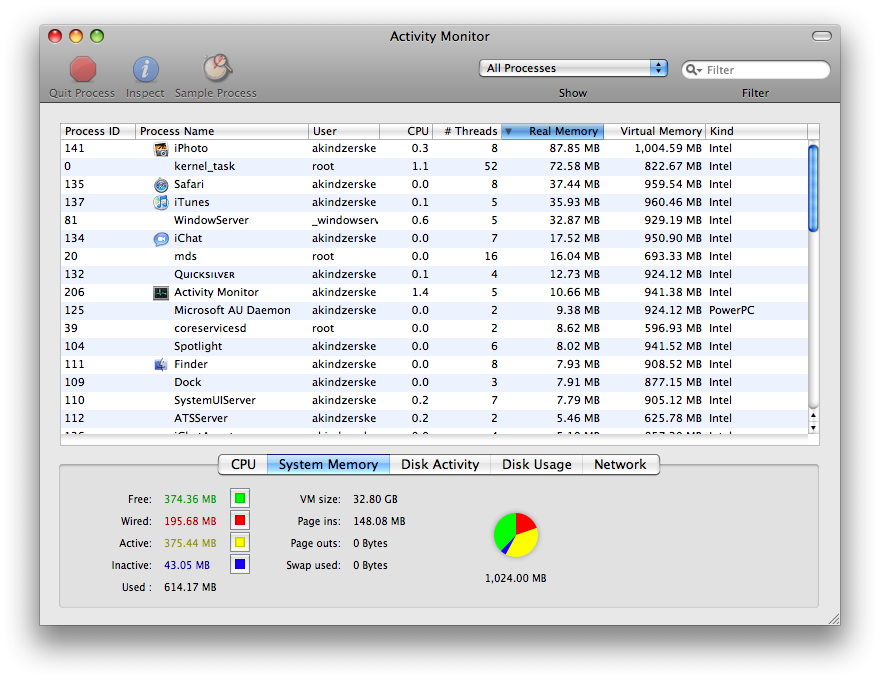This screenshot has height=680, width=880.
Task: Click the window resize grip corner
Action: click(x=834, y=618)
